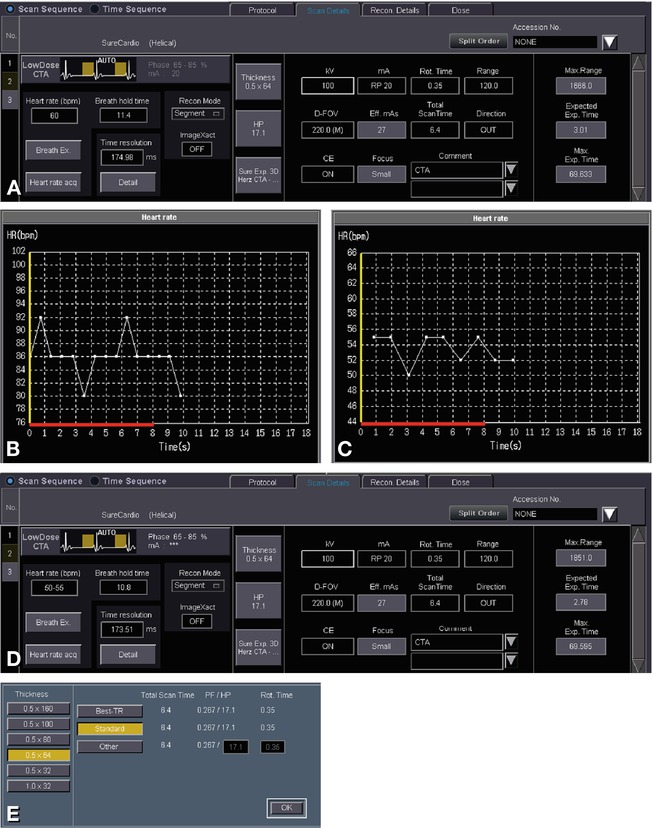Screen dimensions: 652x828
Task: Click the time resolution field showing 174.98
Action: click(x=122, y=156)
